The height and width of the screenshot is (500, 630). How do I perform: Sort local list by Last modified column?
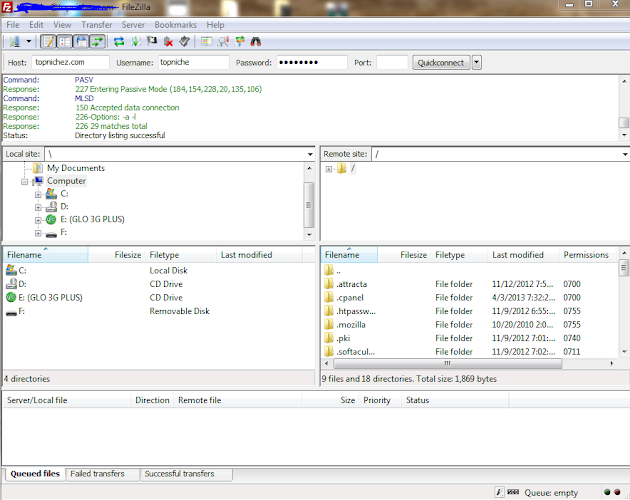[259, 255]
